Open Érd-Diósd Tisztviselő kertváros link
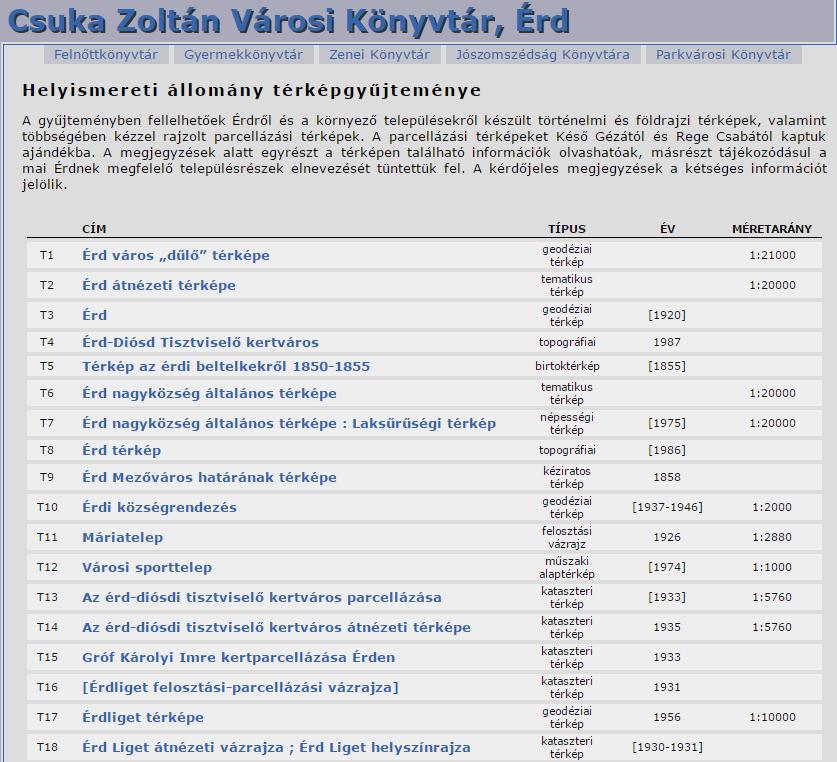This screenshot has width=837, height=762. pos(200,342)
